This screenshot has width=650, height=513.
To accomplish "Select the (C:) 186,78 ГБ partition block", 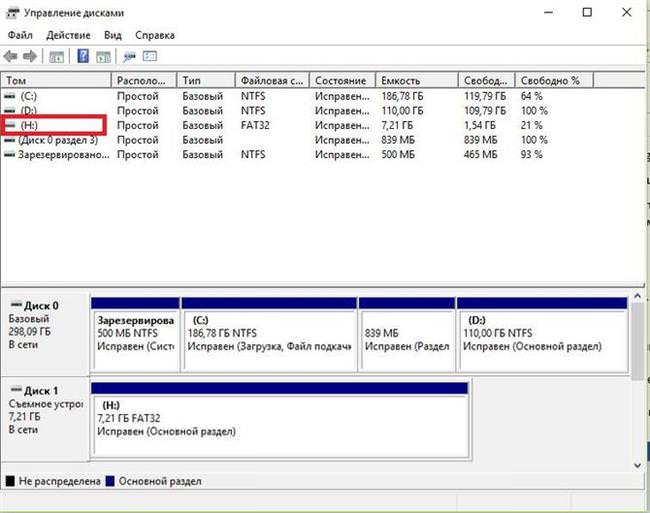I will (x=269, y=334).
